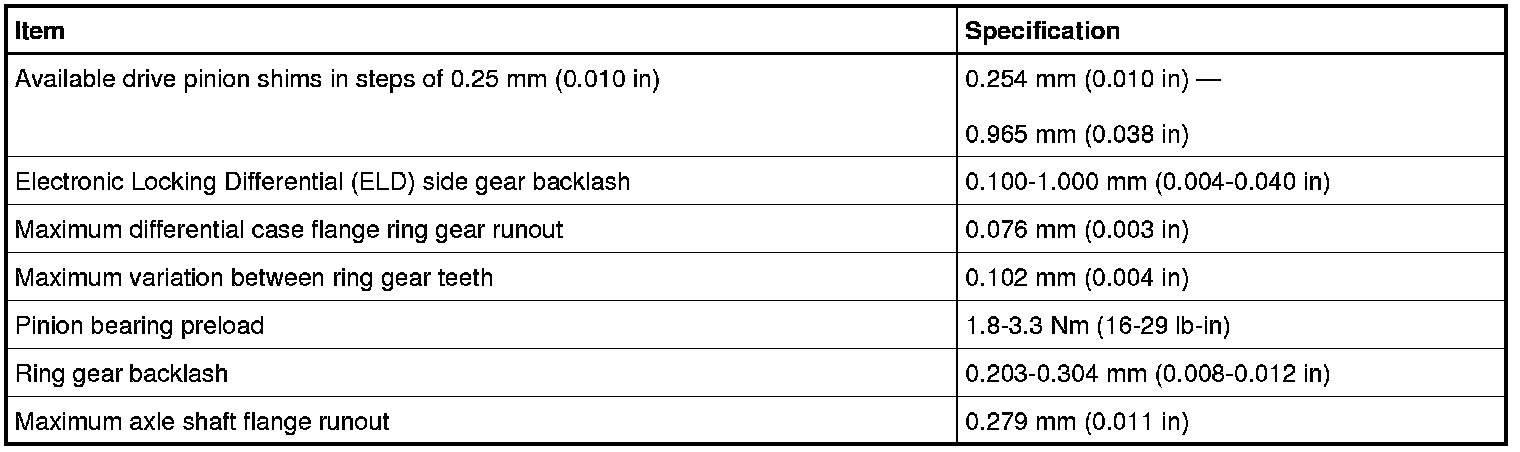Click the Item column header
Viewport: 1520px width, 452px height.
click(x=40, y=31)
